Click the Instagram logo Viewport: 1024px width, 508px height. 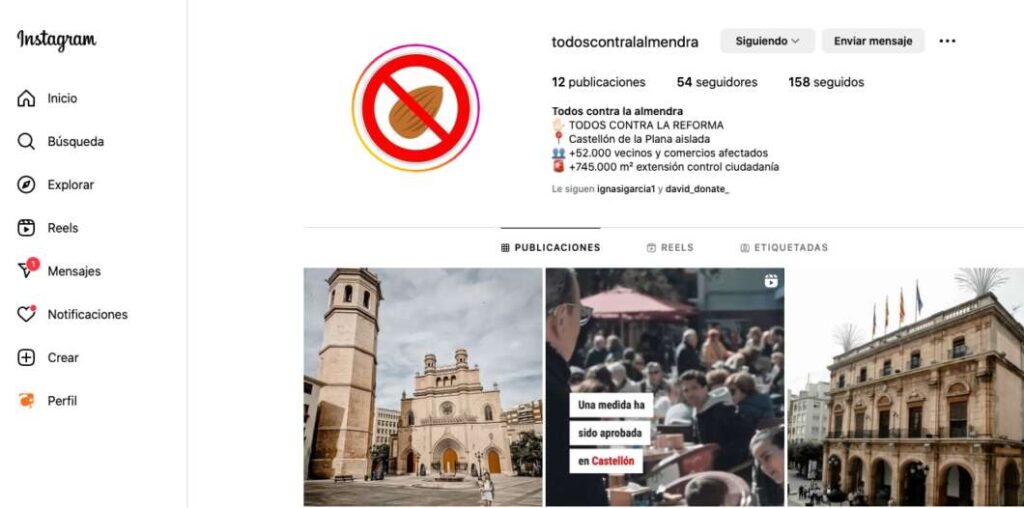coord(56,40)
